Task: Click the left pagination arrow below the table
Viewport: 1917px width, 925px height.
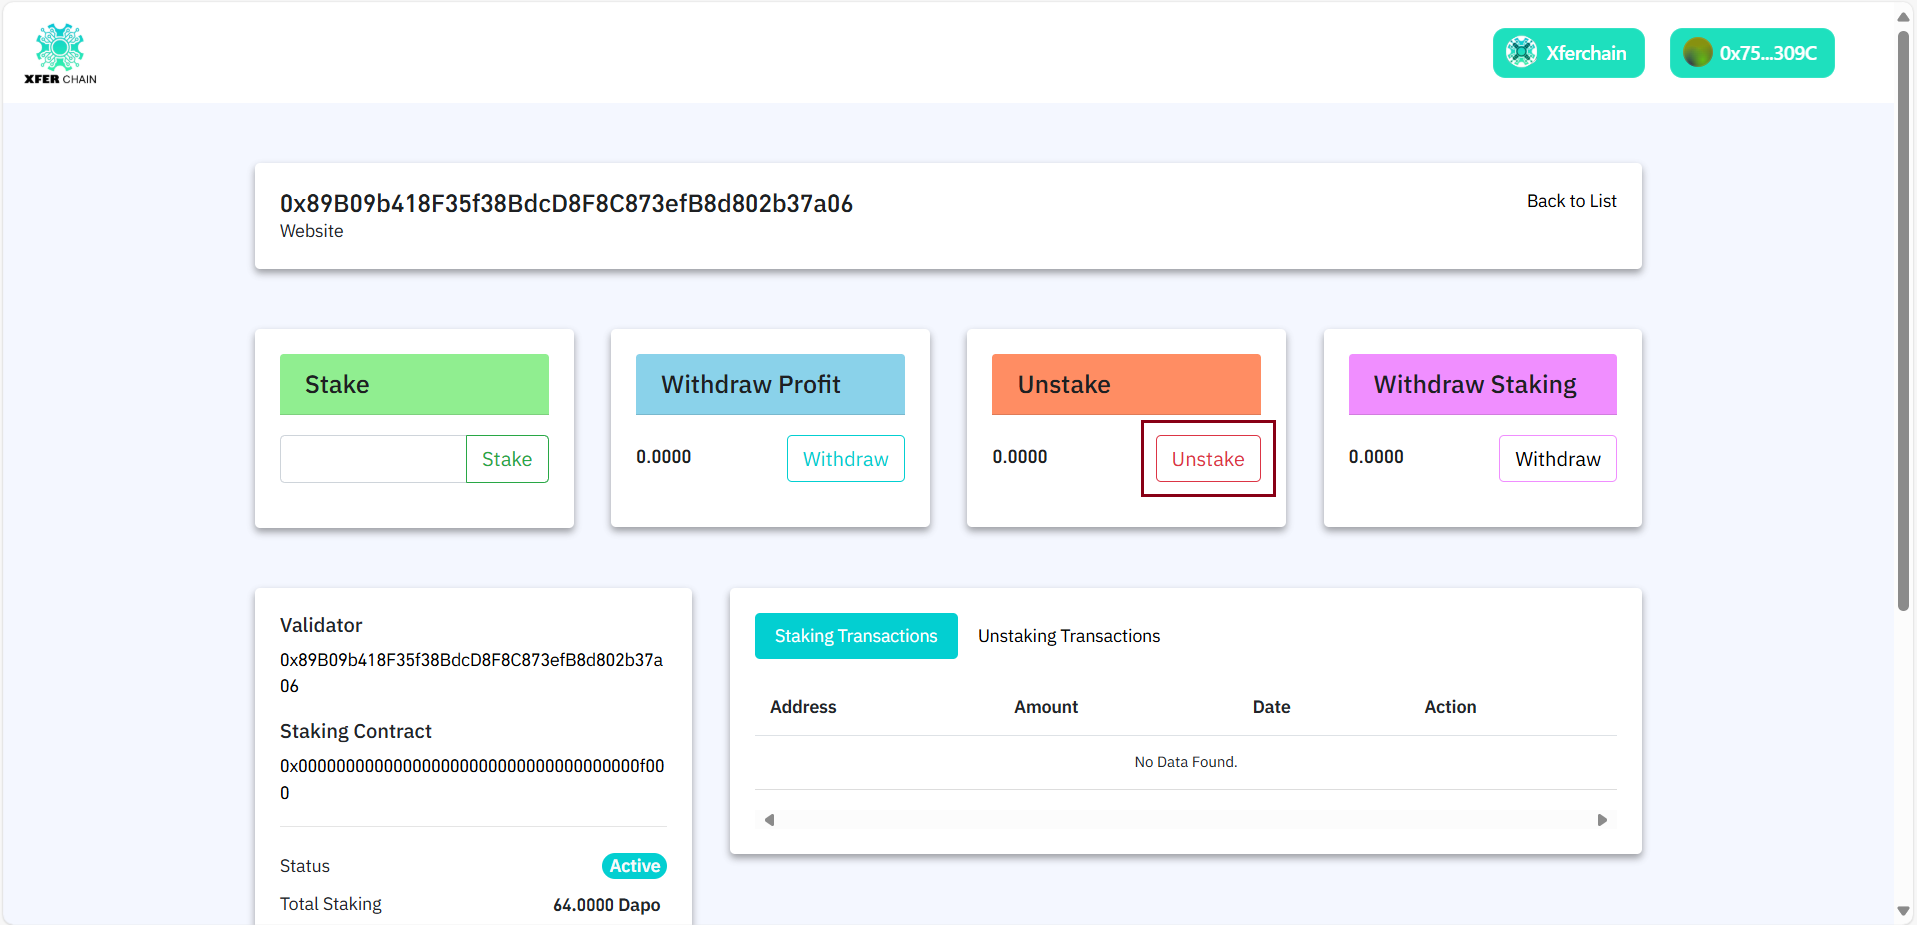Action: [768, 819]
